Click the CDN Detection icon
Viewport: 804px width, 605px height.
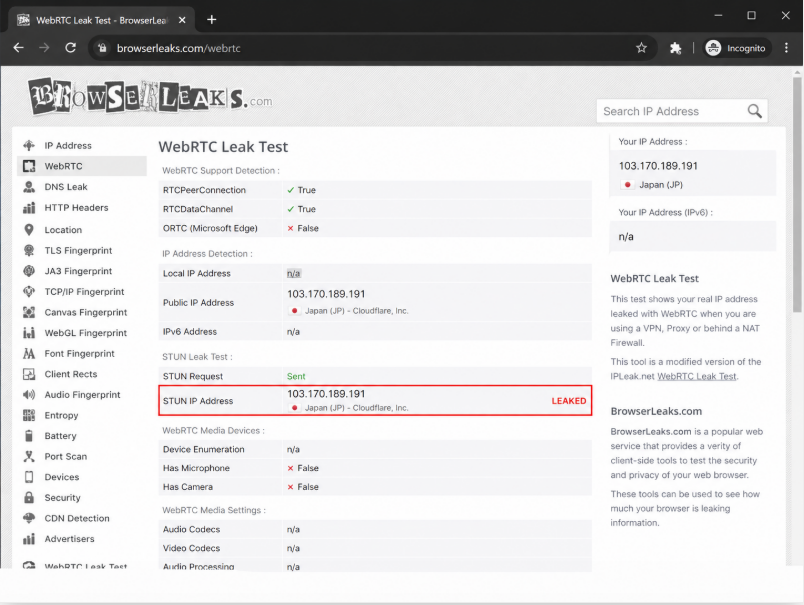29,518
